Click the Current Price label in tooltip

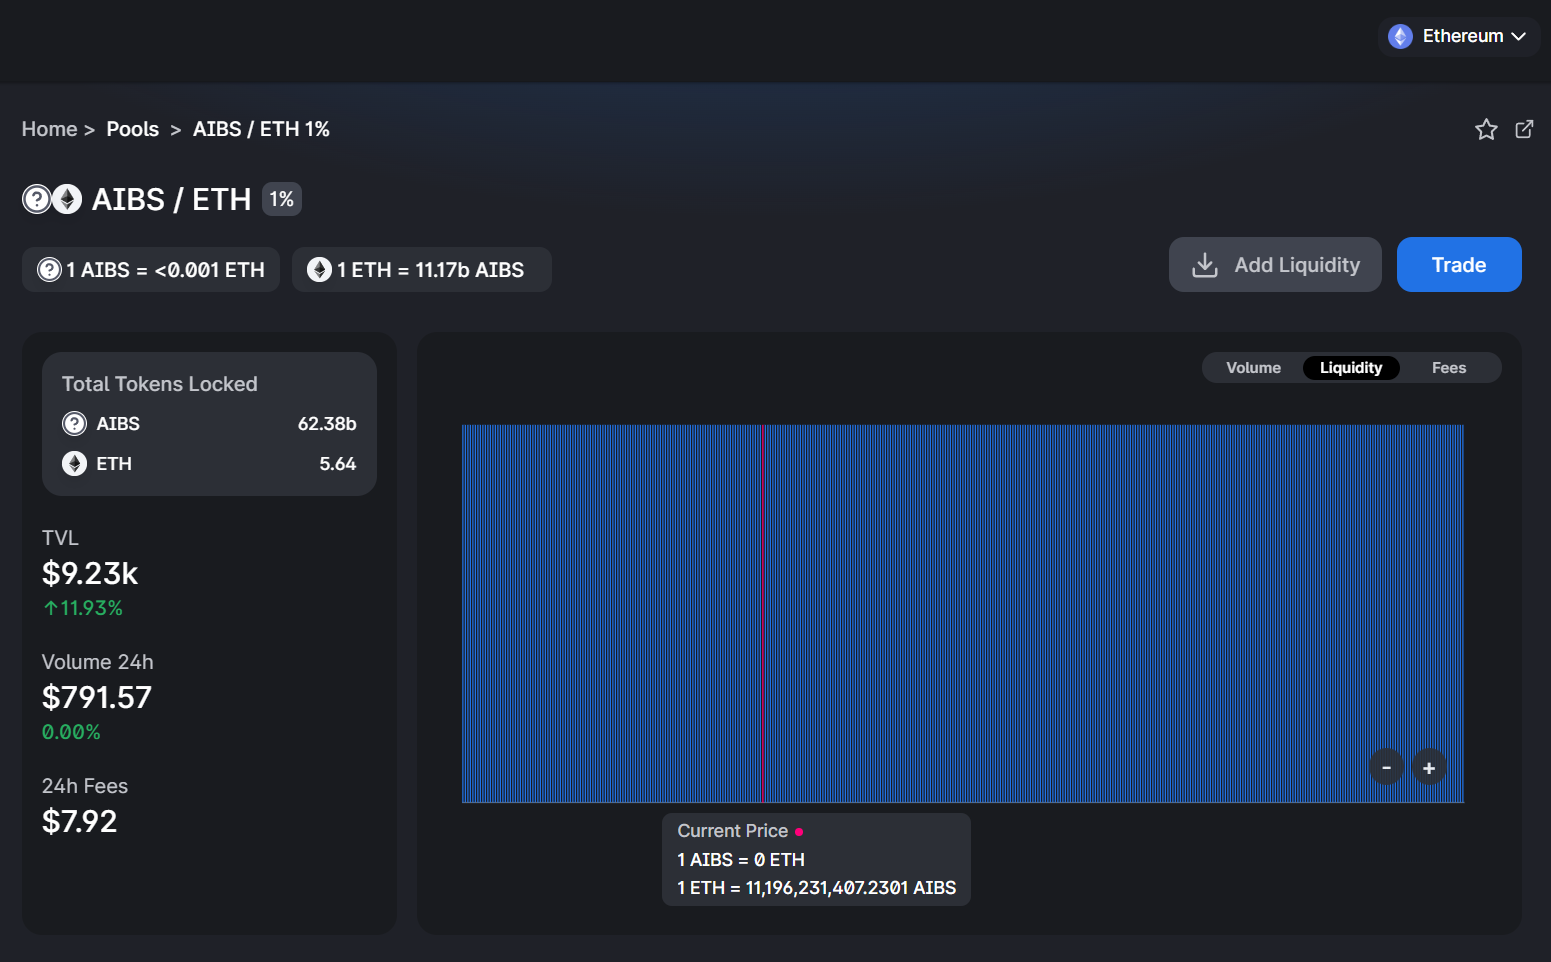click(x=733, y=831)
